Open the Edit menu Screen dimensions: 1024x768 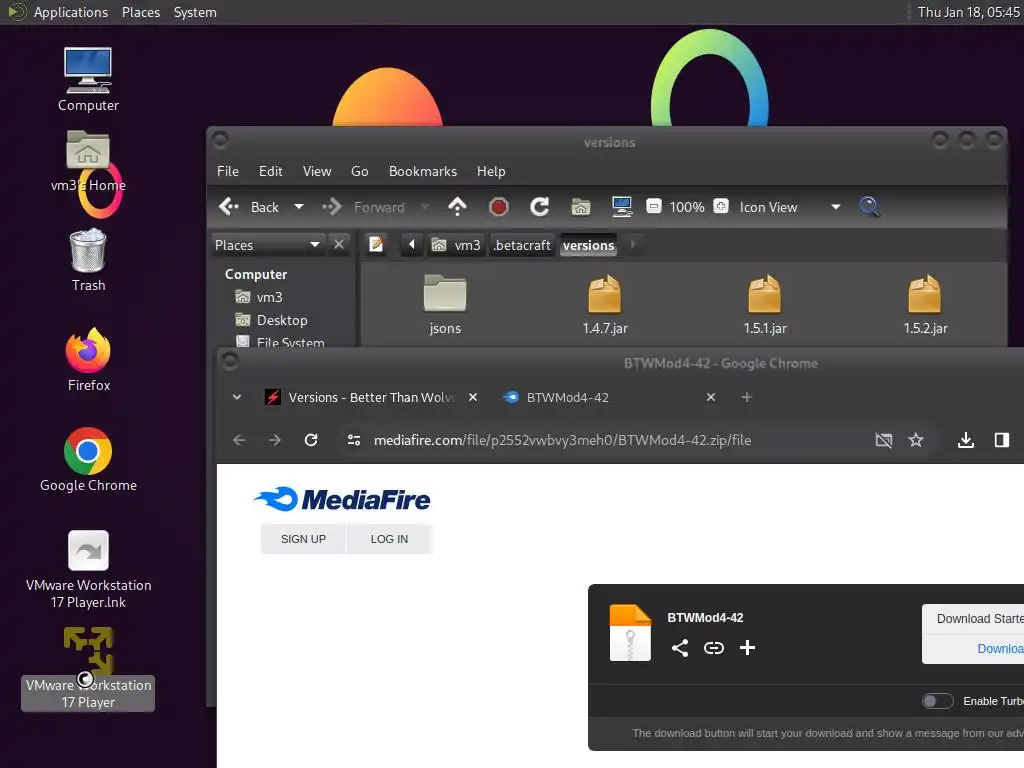tap(270, 171)
